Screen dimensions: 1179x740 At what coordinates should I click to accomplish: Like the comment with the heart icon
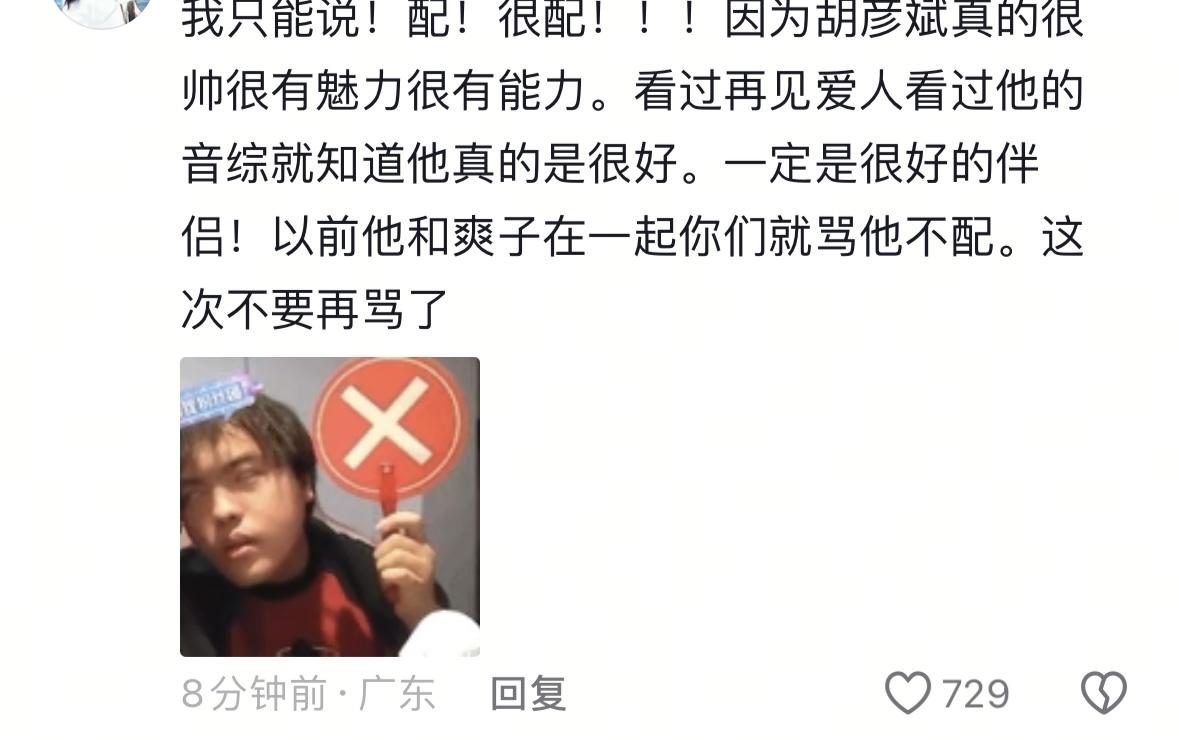tap(908, 693)
